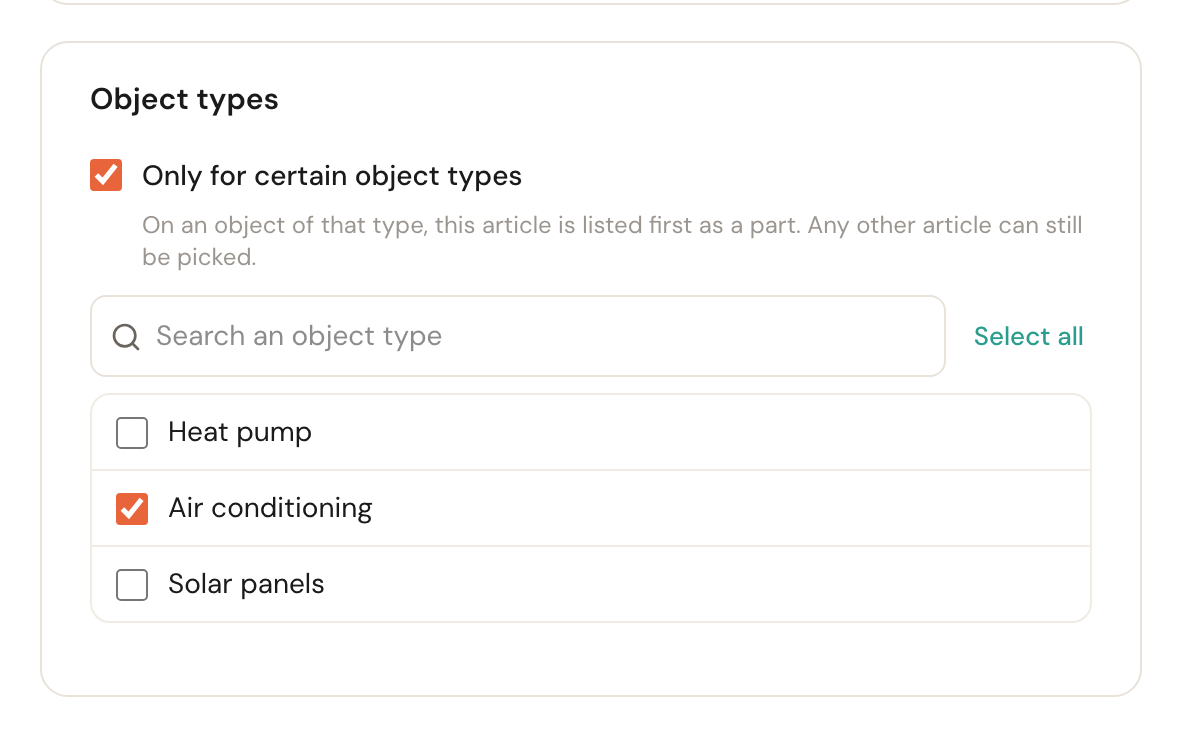Click the 'Select all' link
Screen dimensions: 1182x736
point(1028,336)
